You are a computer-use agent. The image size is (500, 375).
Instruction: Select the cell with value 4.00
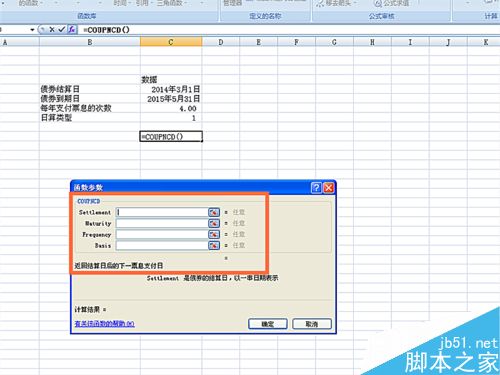(x=171, y=108)
